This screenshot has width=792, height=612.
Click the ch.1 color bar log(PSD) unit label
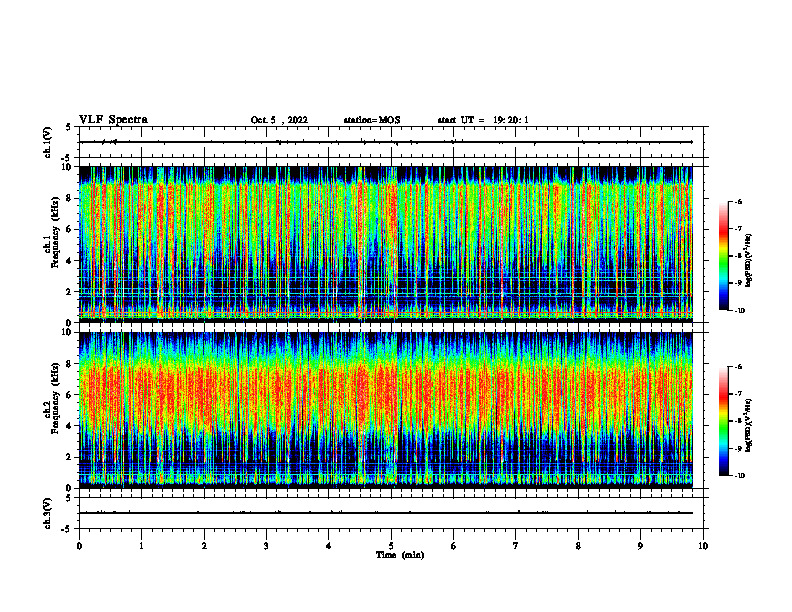(749, 260)
